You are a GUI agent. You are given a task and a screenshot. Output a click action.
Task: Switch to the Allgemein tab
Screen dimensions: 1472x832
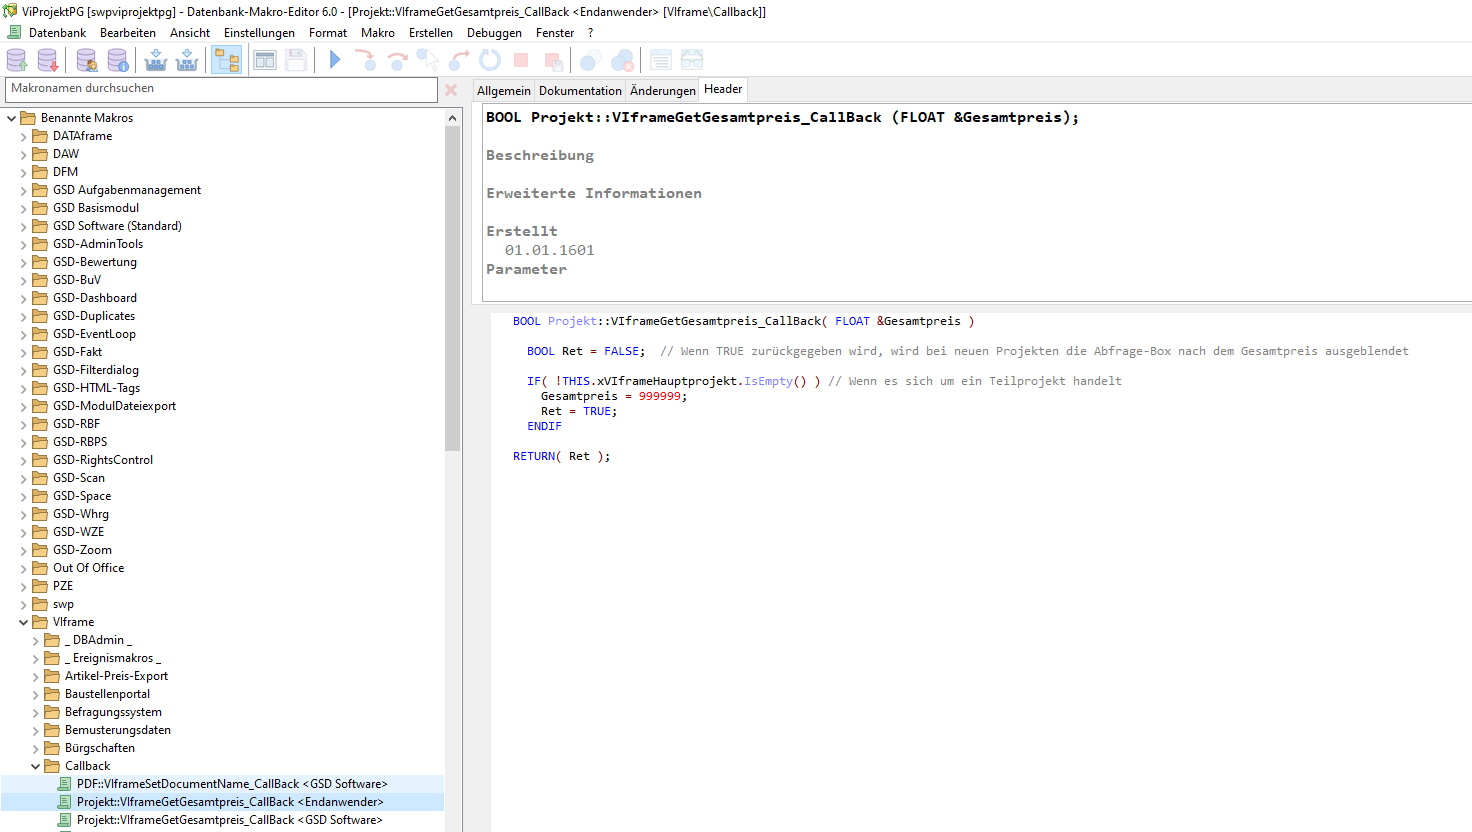(x=504, y=91)
